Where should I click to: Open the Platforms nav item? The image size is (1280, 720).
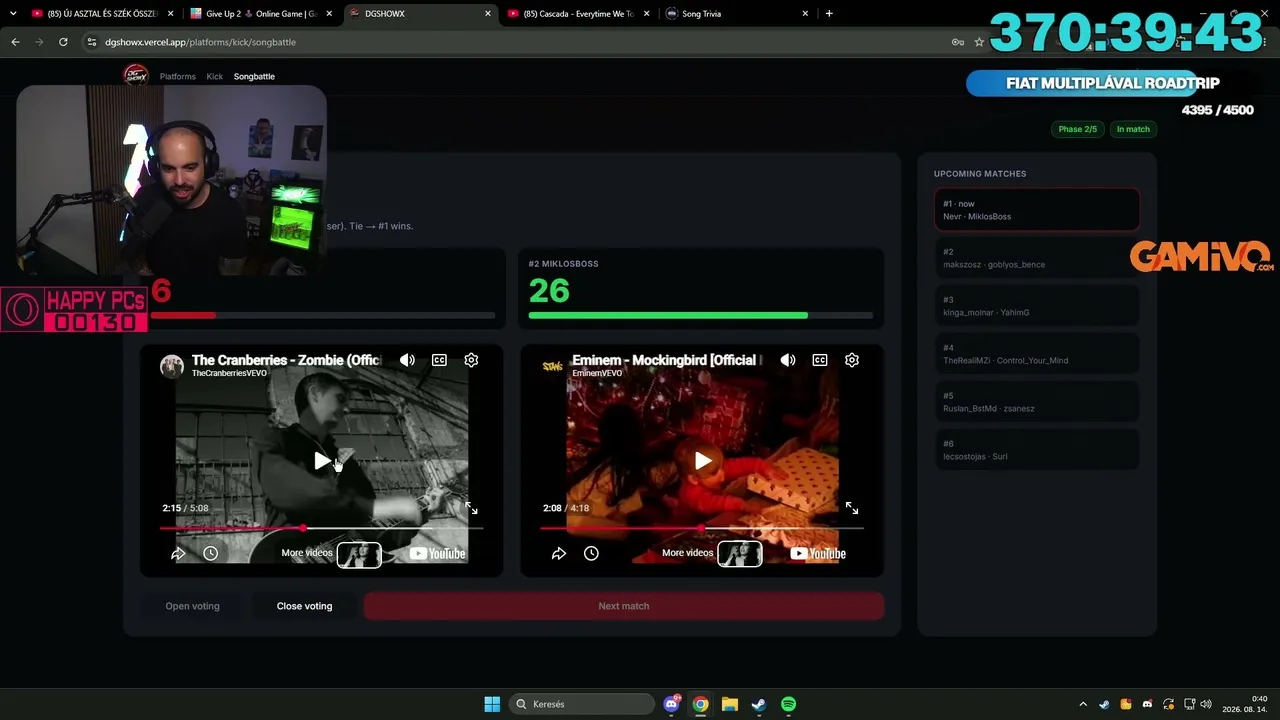[x=178, y=76]
